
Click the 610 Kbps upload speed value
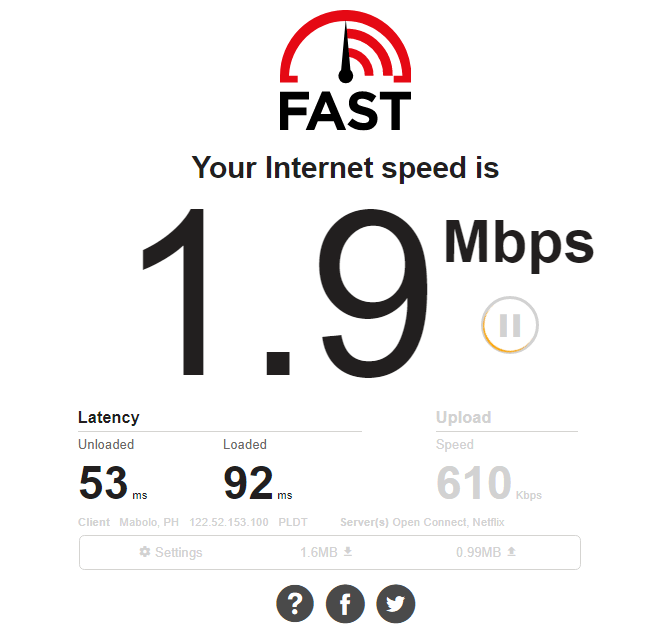(489, 483)
